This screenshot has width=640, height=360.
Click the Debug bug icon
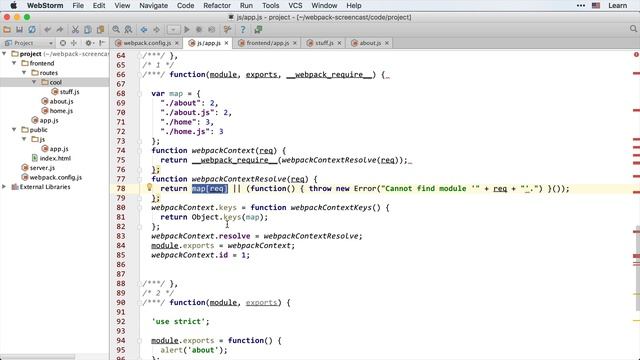[199, 29]
